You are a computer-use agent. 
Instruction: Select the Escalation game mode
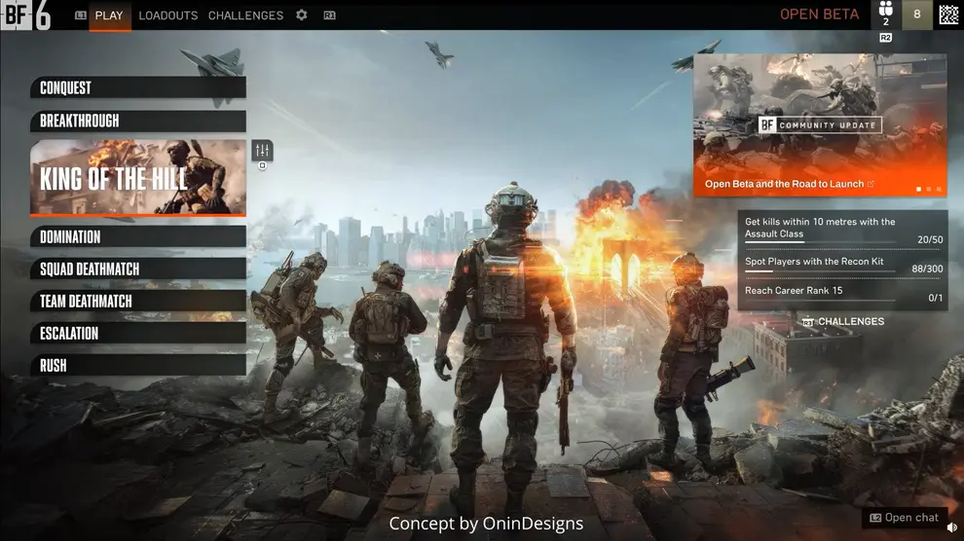click(x=138, y=333)
